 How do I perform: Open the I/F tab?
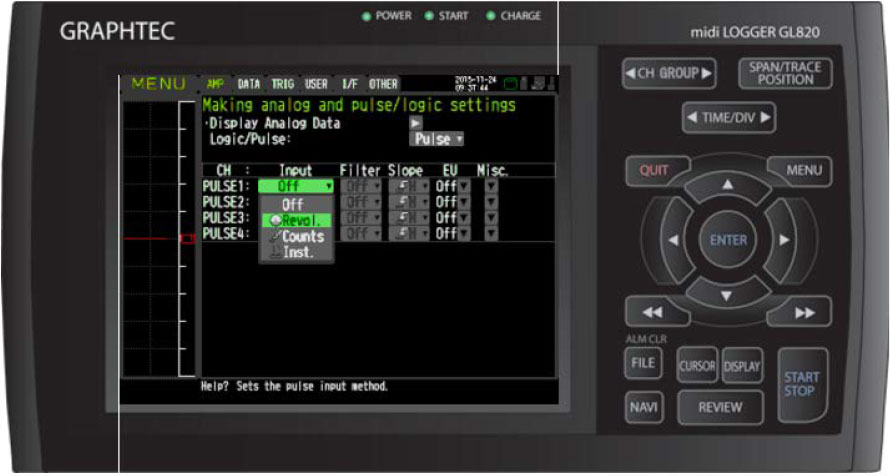tap(350, 84)
